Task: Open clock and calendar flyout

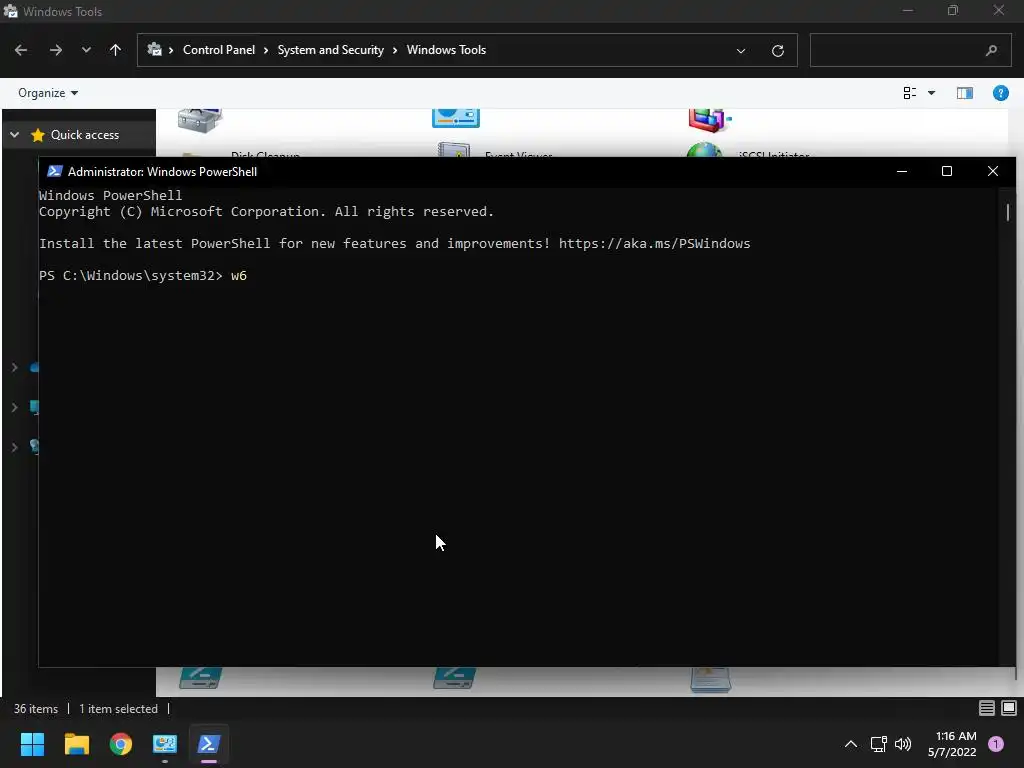Action: click(952, 744)
